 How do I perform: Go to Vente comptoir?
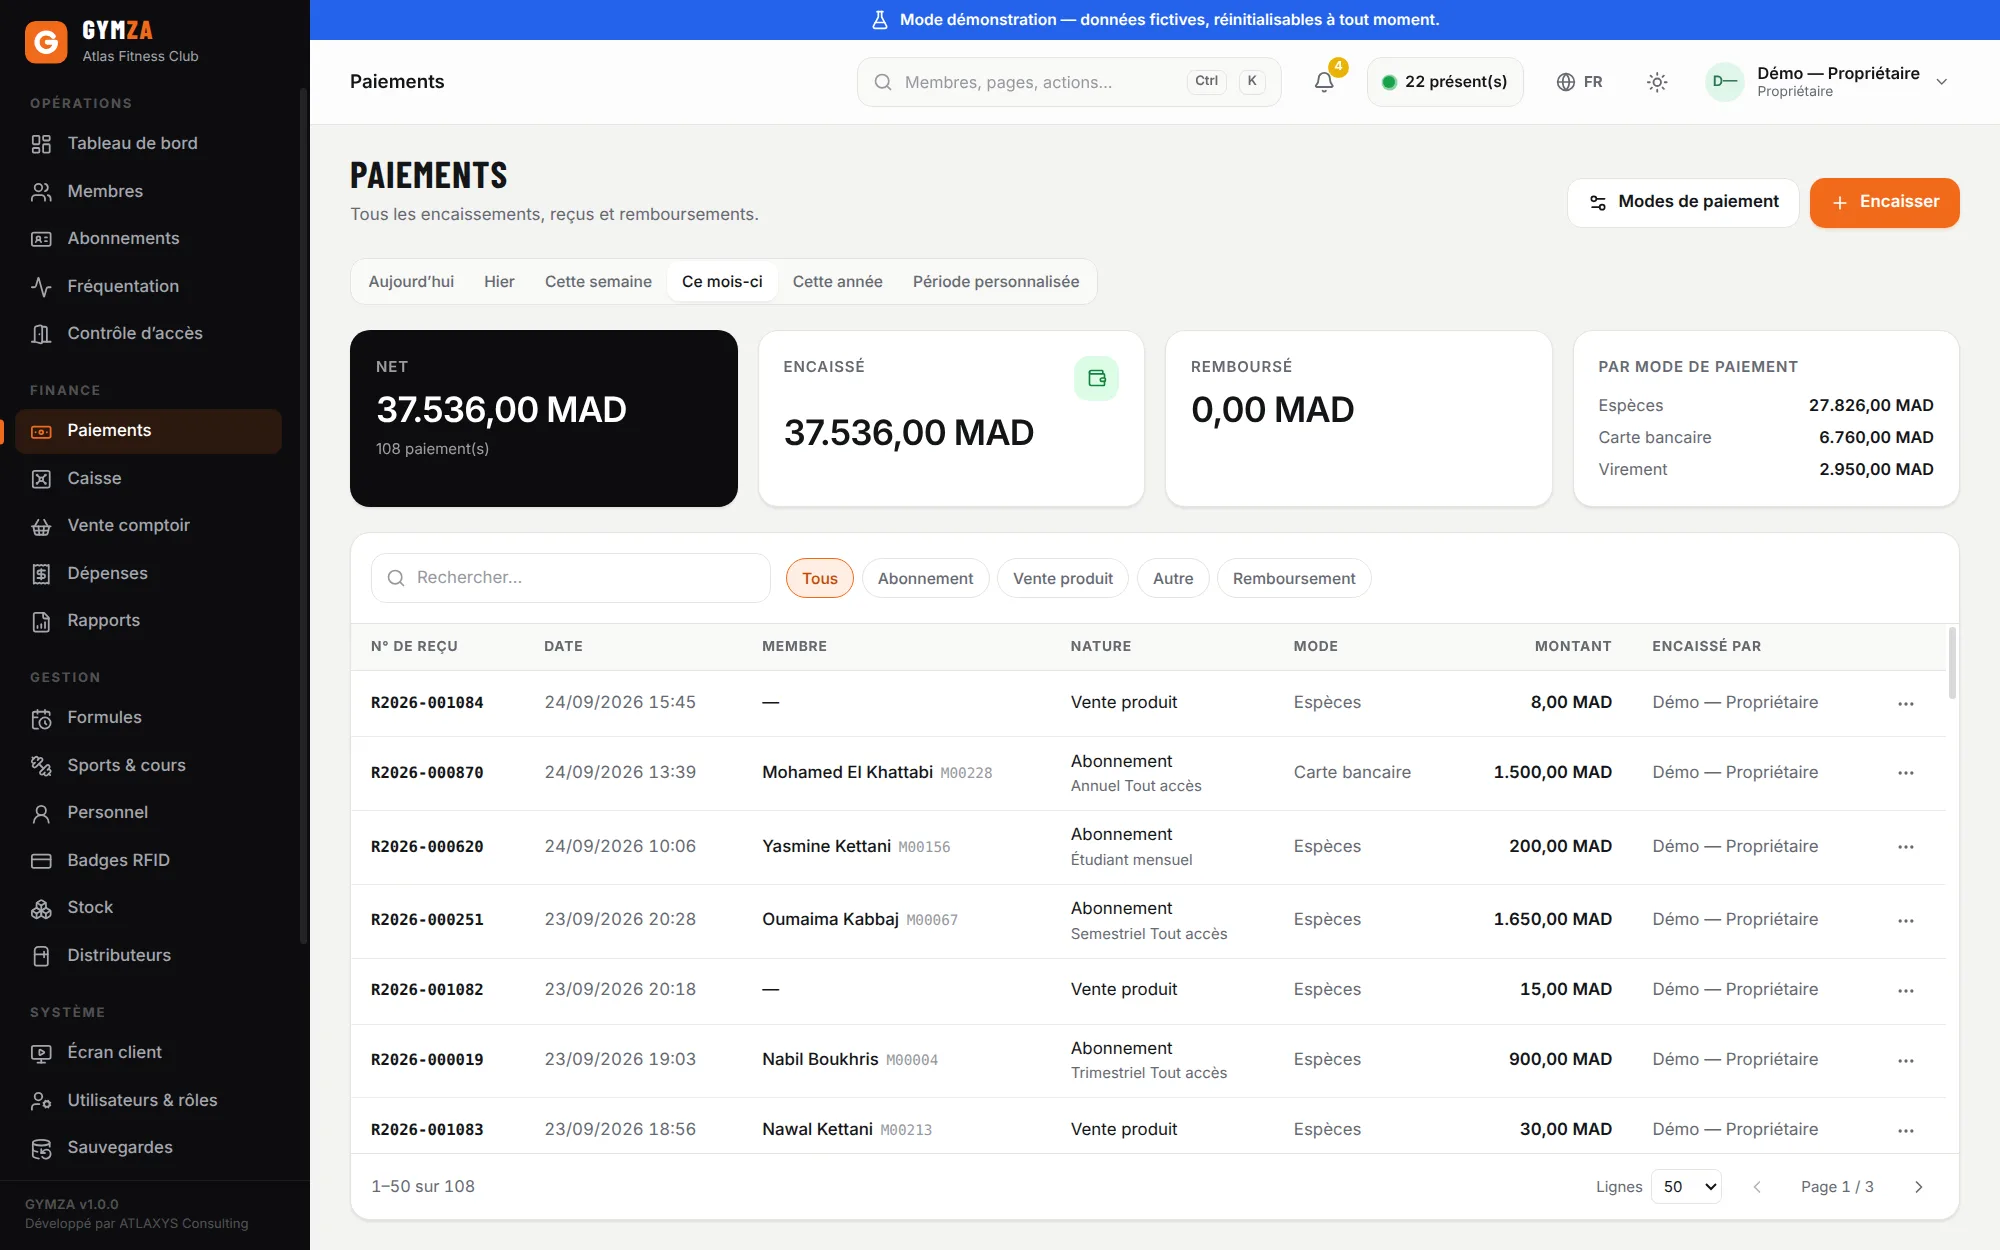(148, 525)
